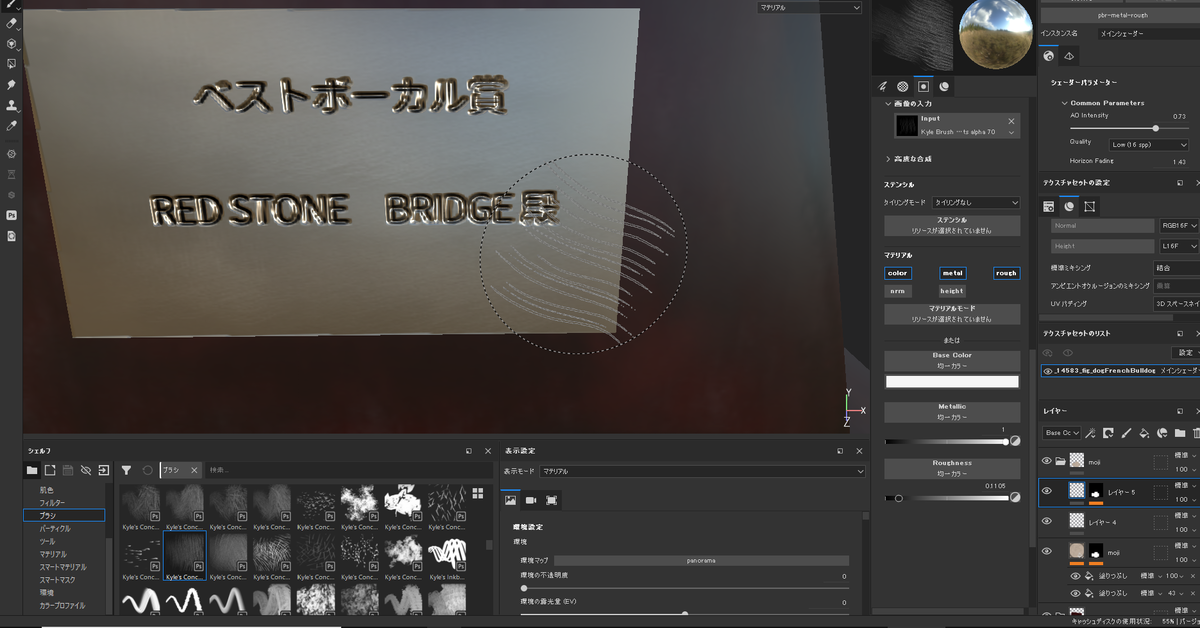Expand the 高度な合成 section
The image size is (1200, 628).
(889, 159)
